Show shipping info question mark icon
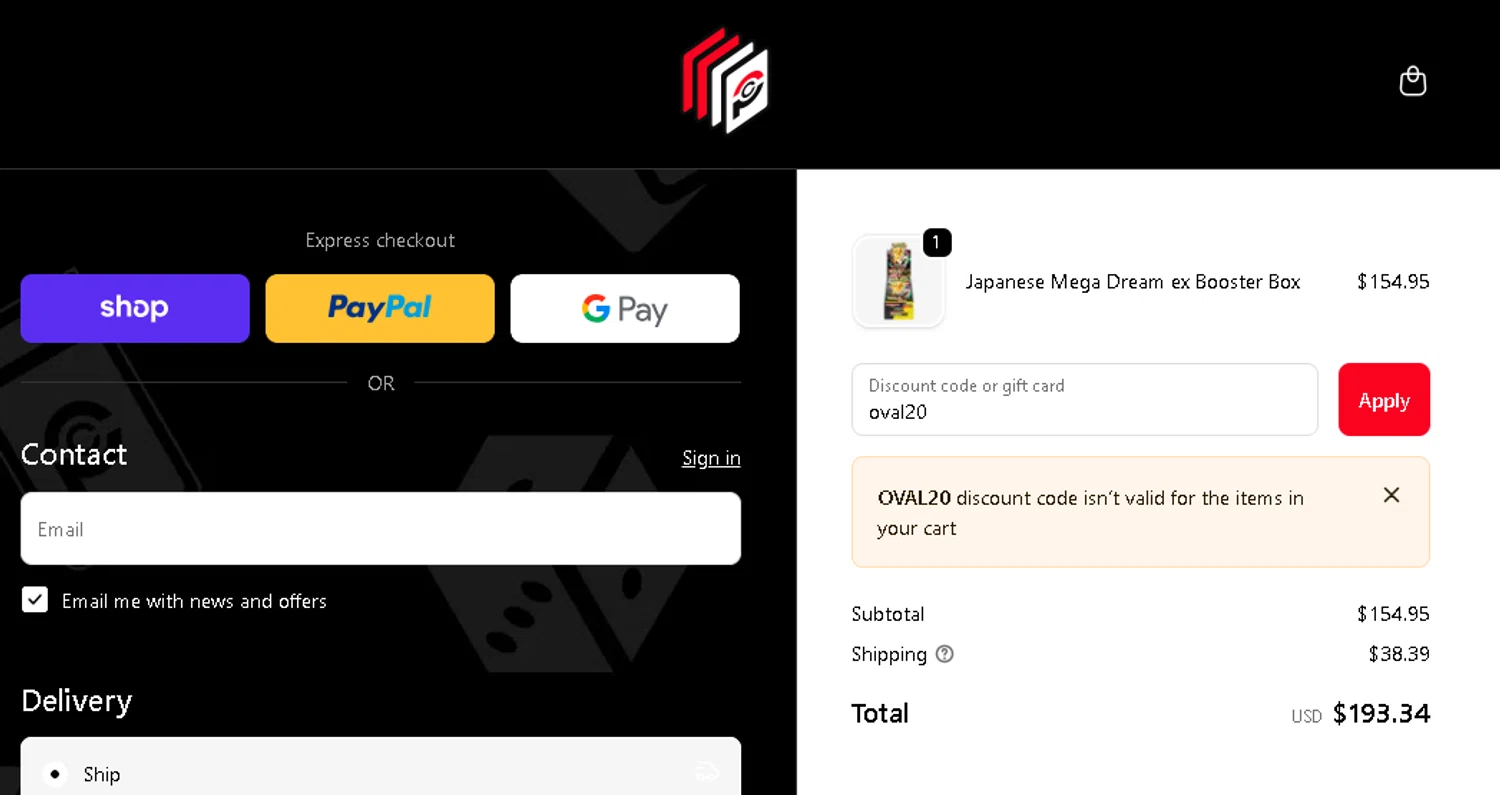The image size is (1500, 795). click(x=944, y=654)
